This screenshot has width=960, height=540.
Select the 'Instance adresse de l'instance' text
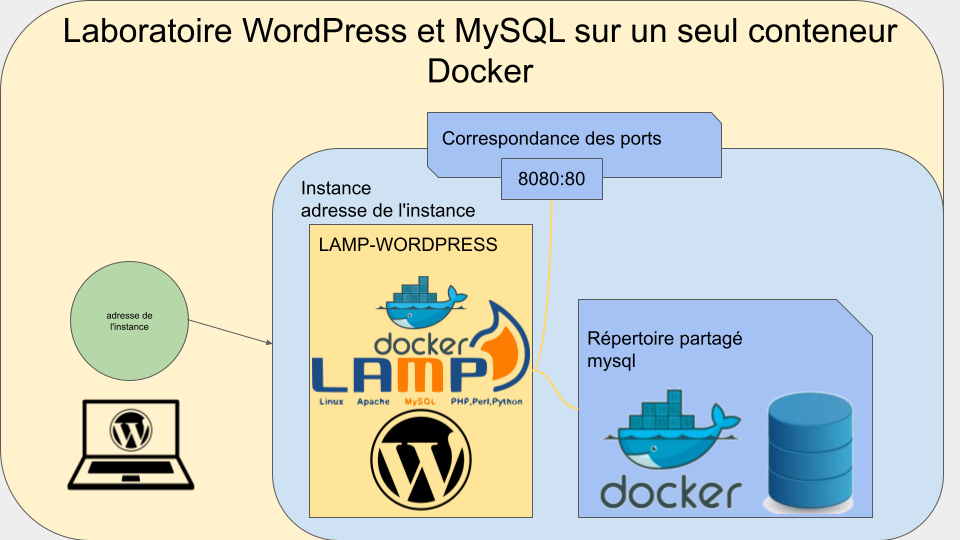(388, 199)
